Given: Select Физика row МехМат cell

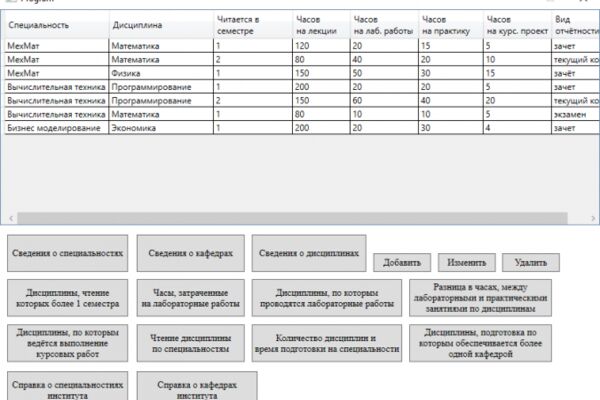Looking at the screenshot, I should (57, 73).
